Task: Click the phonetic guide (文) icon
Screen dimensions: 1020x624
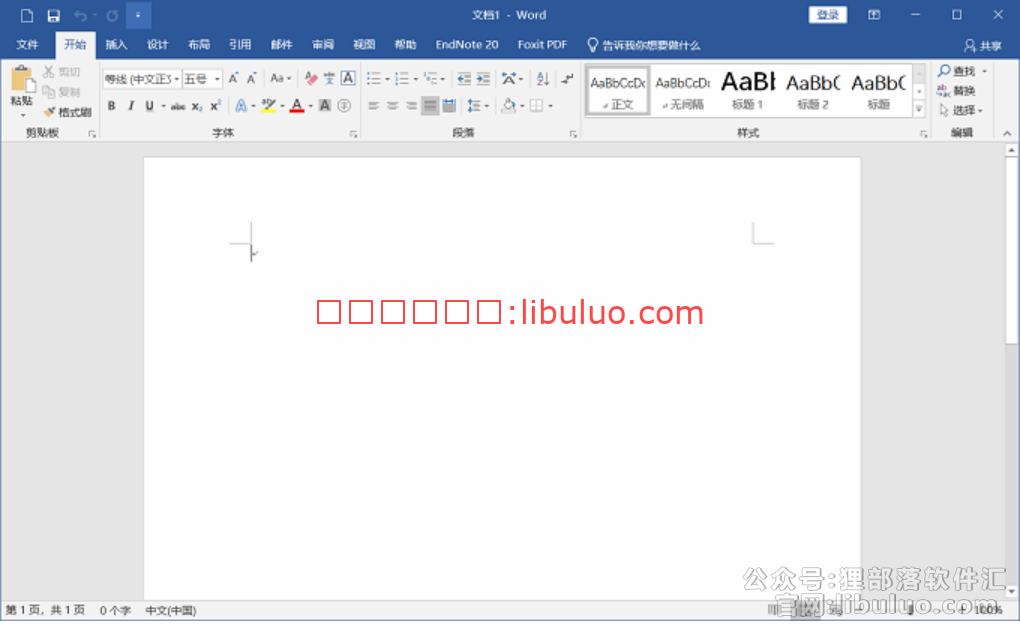Action: [x=329, y=79]
